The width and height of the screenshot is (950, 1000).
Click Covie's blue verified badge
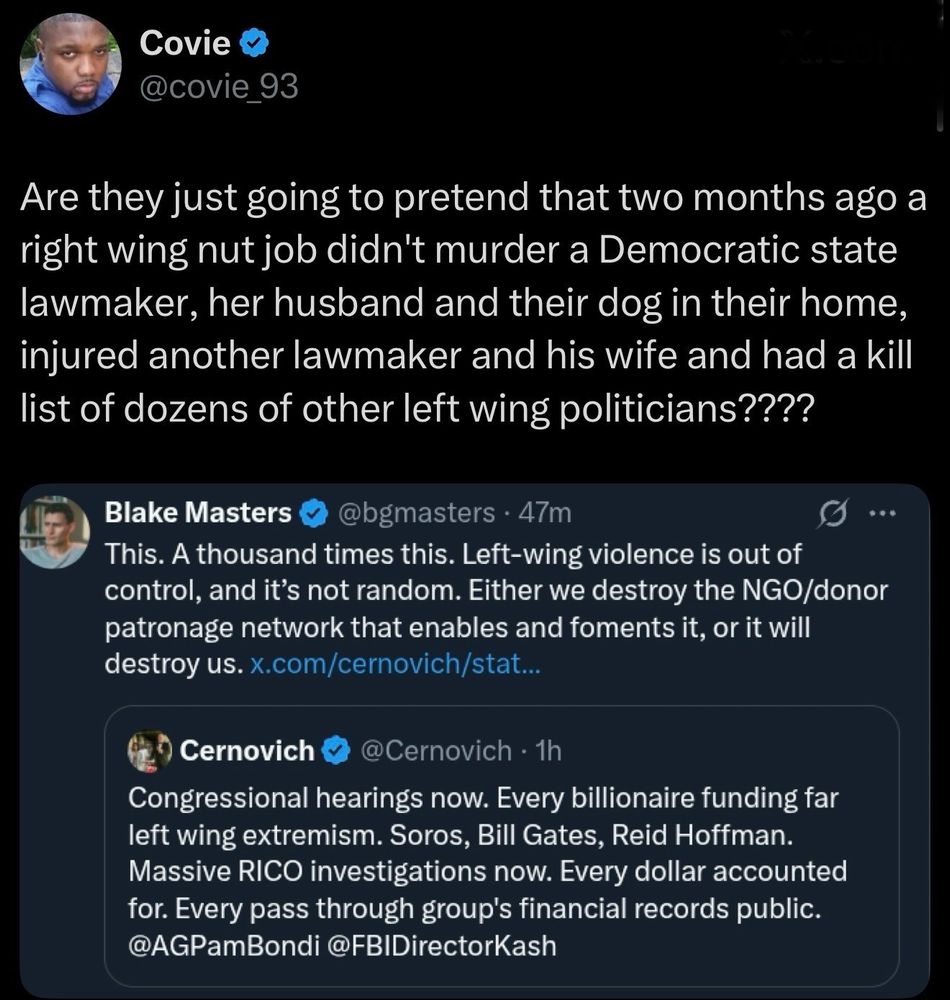(x=254, y=44)
